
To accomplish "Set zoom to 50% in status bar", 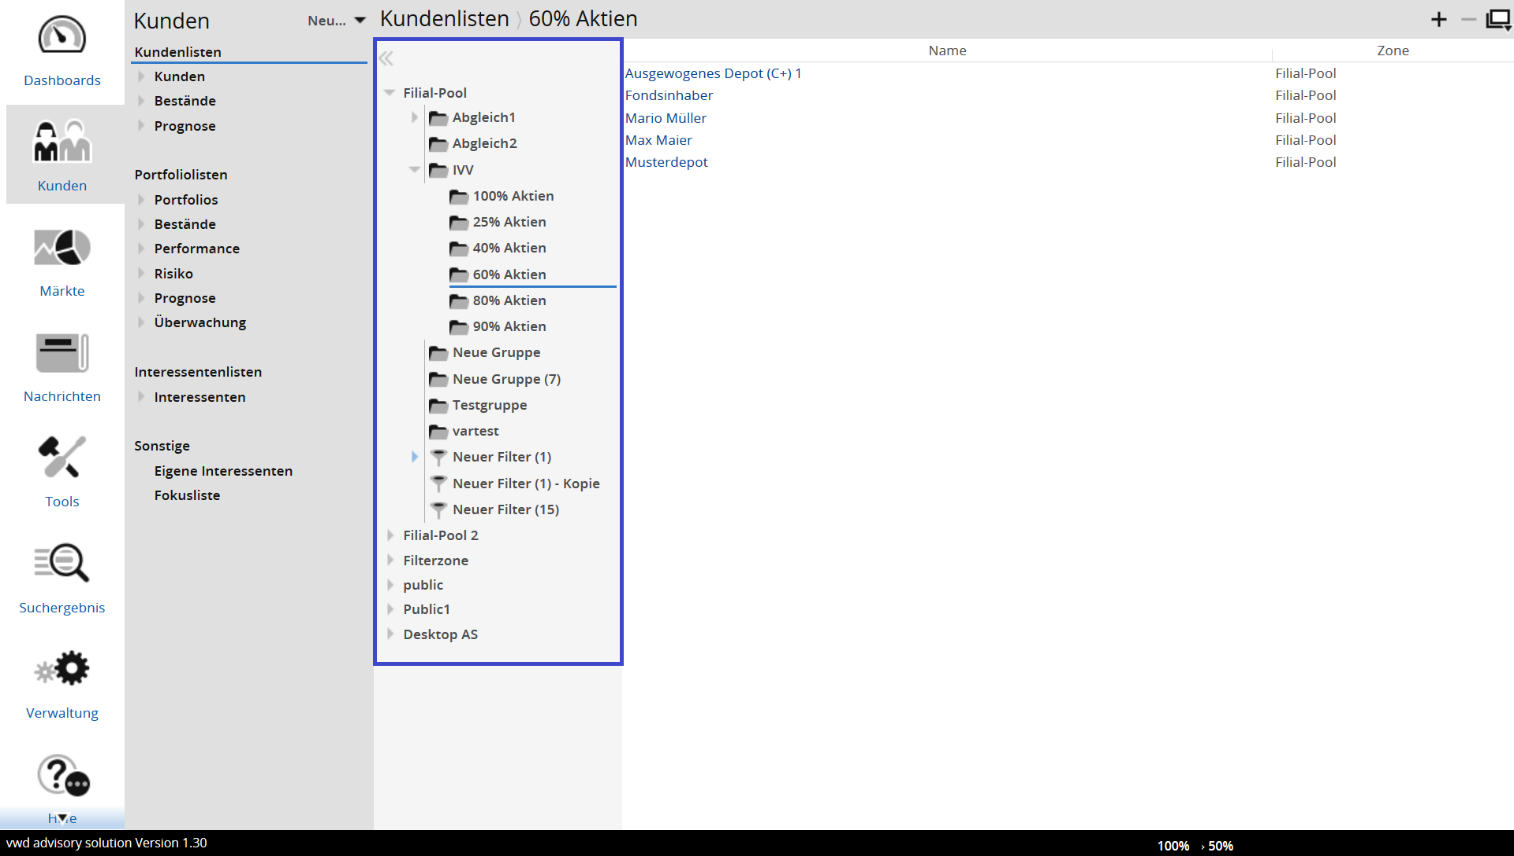I will [1220, 846].
